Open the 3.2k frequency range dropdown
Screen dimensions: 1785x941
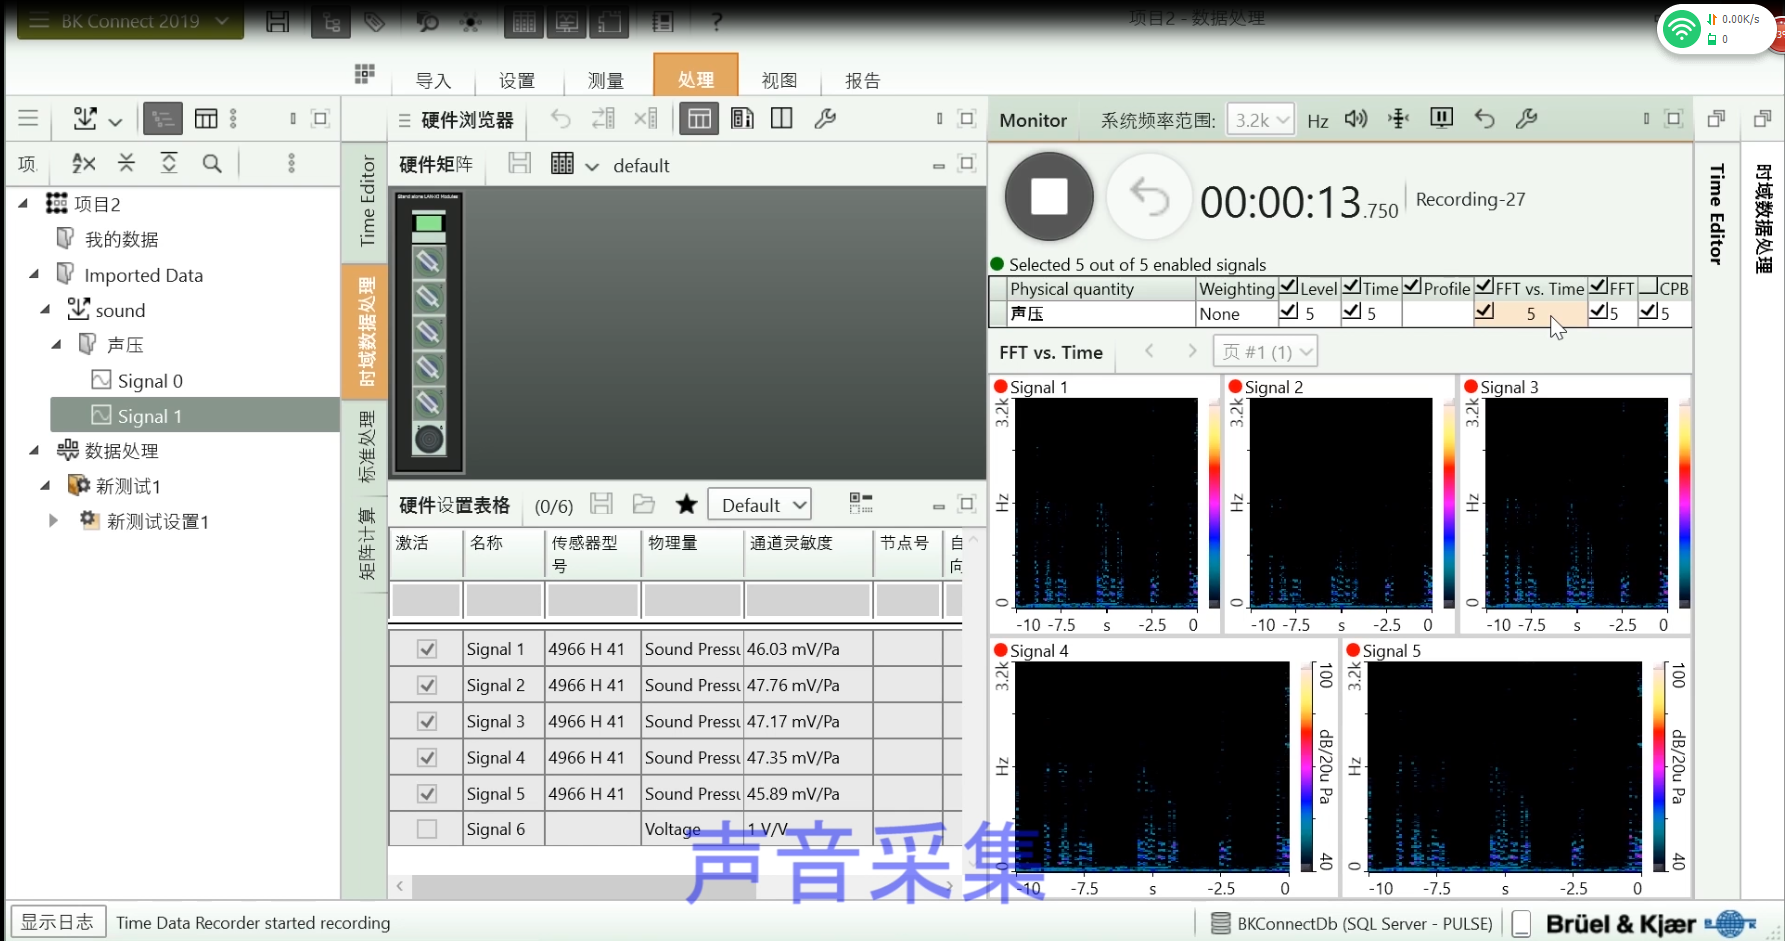[1260, 120]
